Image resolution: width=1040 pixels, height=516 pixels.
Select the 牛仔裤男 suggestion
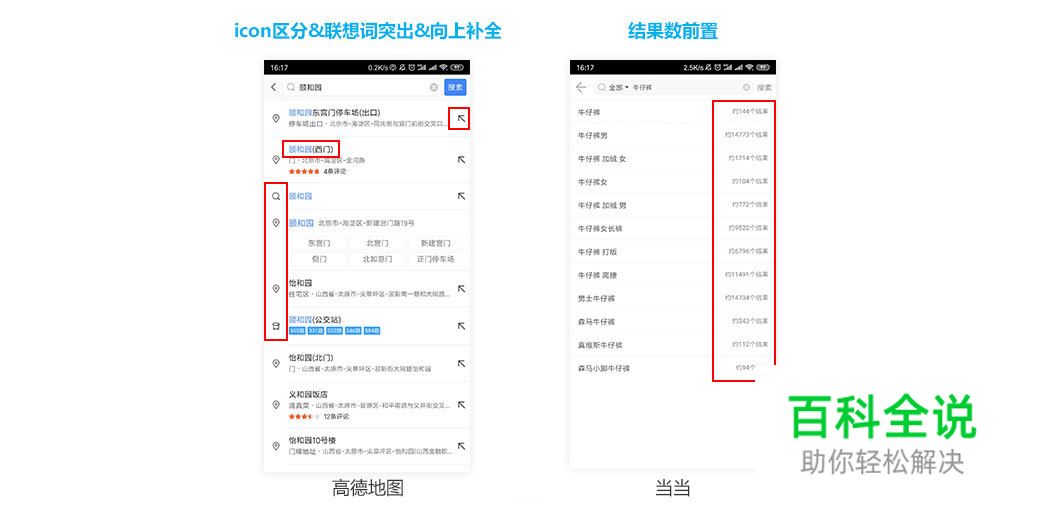673,135
